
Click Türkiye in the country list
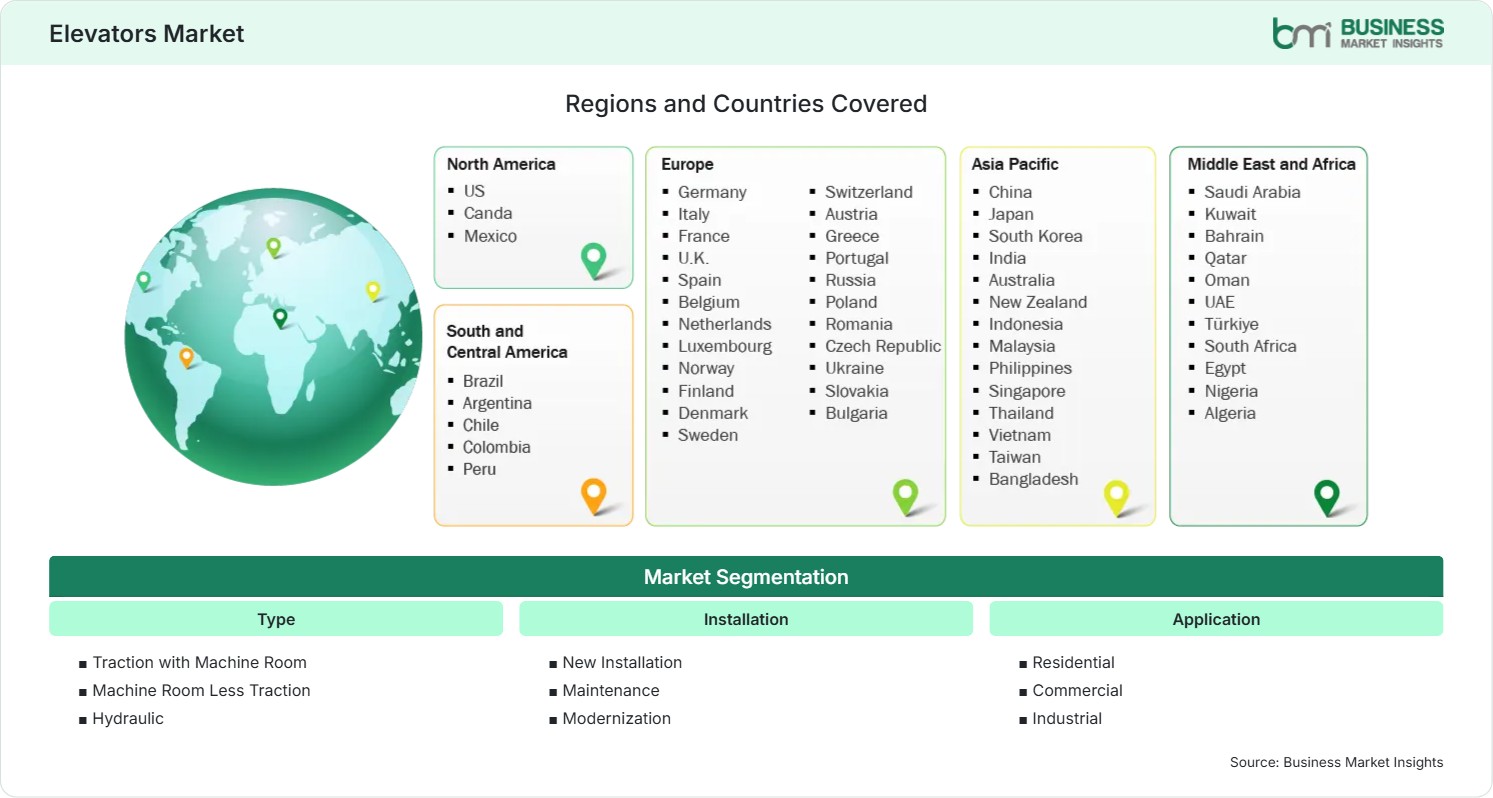click(1231, 324)
